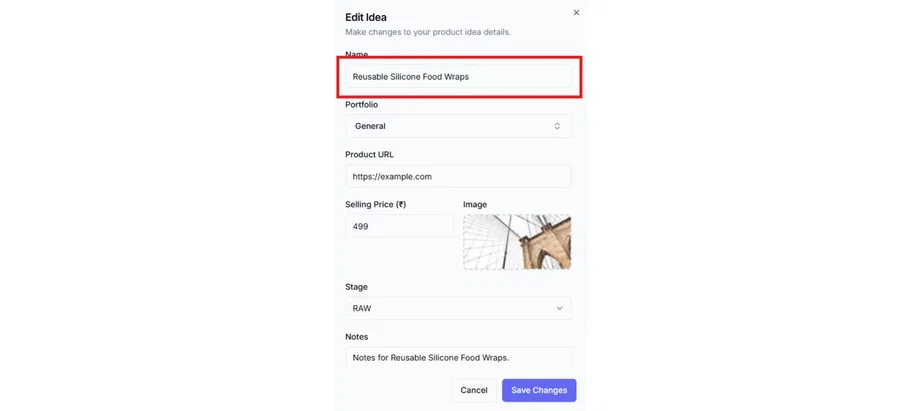Click the chevron arrow in Stage field
The width and height of the screenshot is (920, 411).
pyautogui.click(x=559, y=309)
